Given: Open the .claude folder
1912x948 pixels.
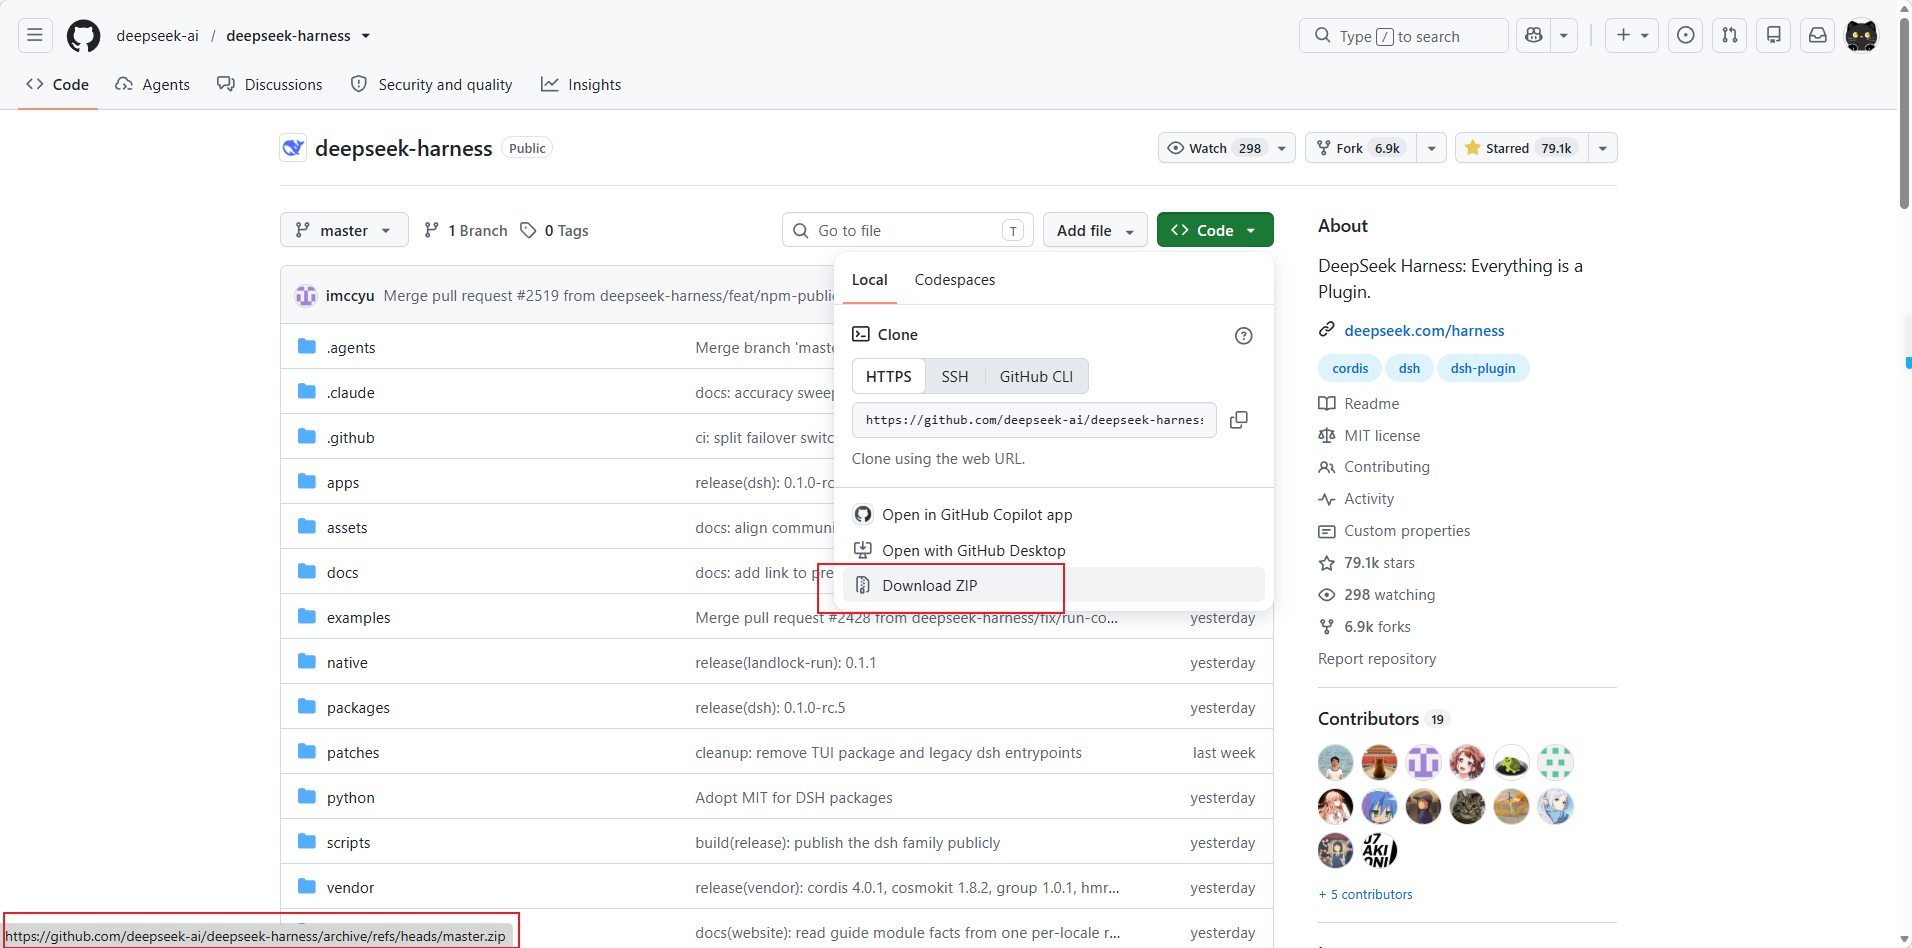Looking at the screenshot, I should pos(351,393).
